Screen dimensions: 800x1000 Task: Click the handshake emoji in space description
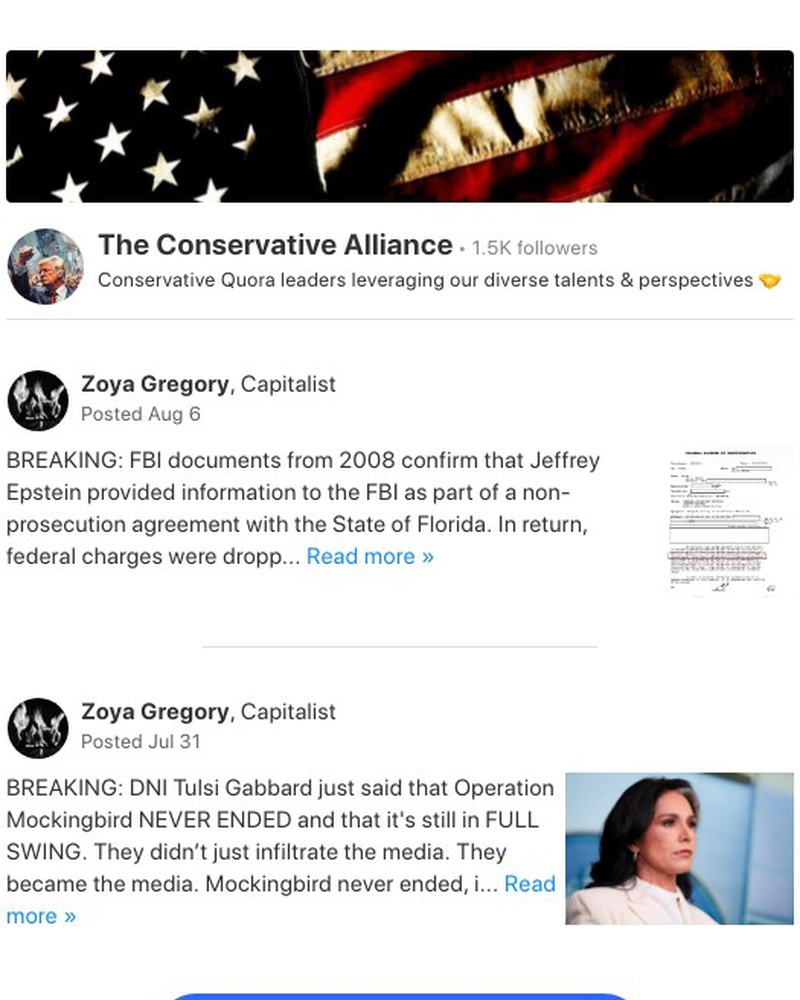(x=770, y=281)
